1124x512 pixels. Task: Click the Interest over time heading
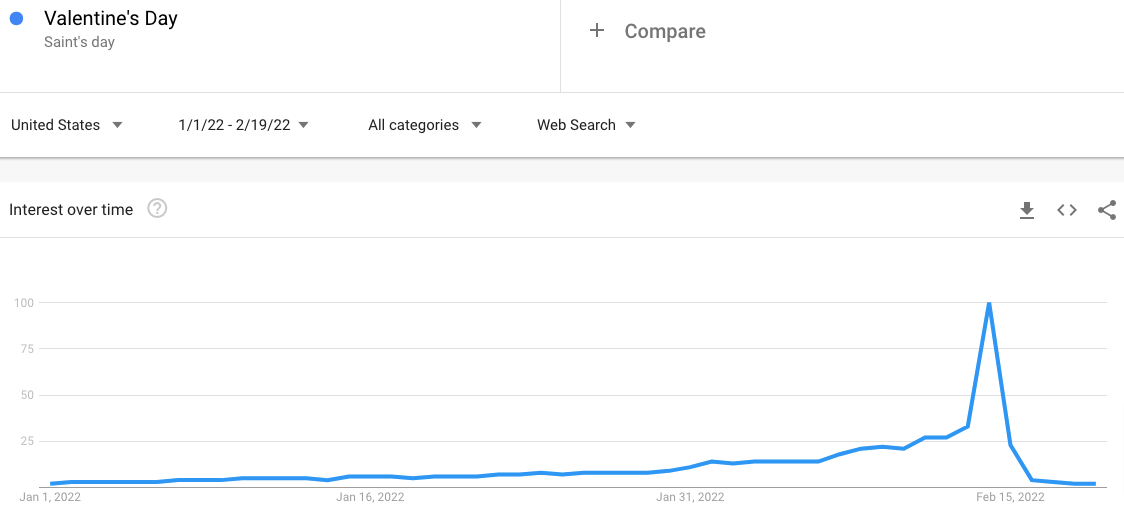[71, 210]
